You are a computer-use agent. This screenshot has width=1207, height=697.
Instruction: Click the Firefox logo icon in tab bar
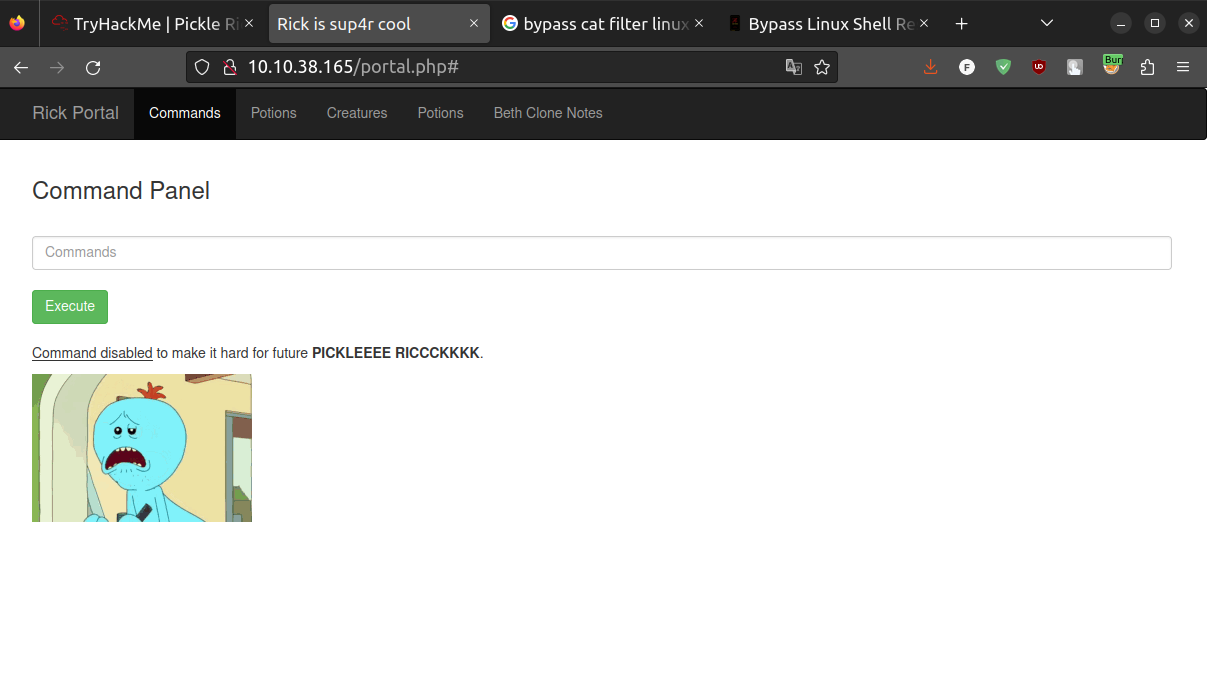17,23
